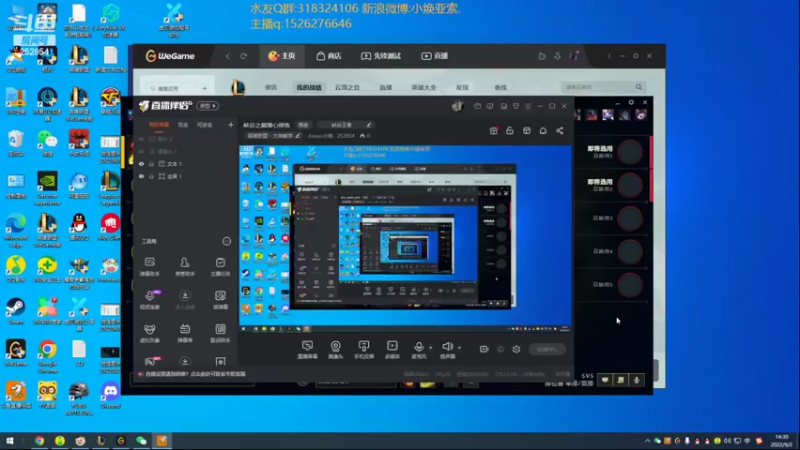
Task: Open the 弹幕秀 tool
Action: (185, 333)
